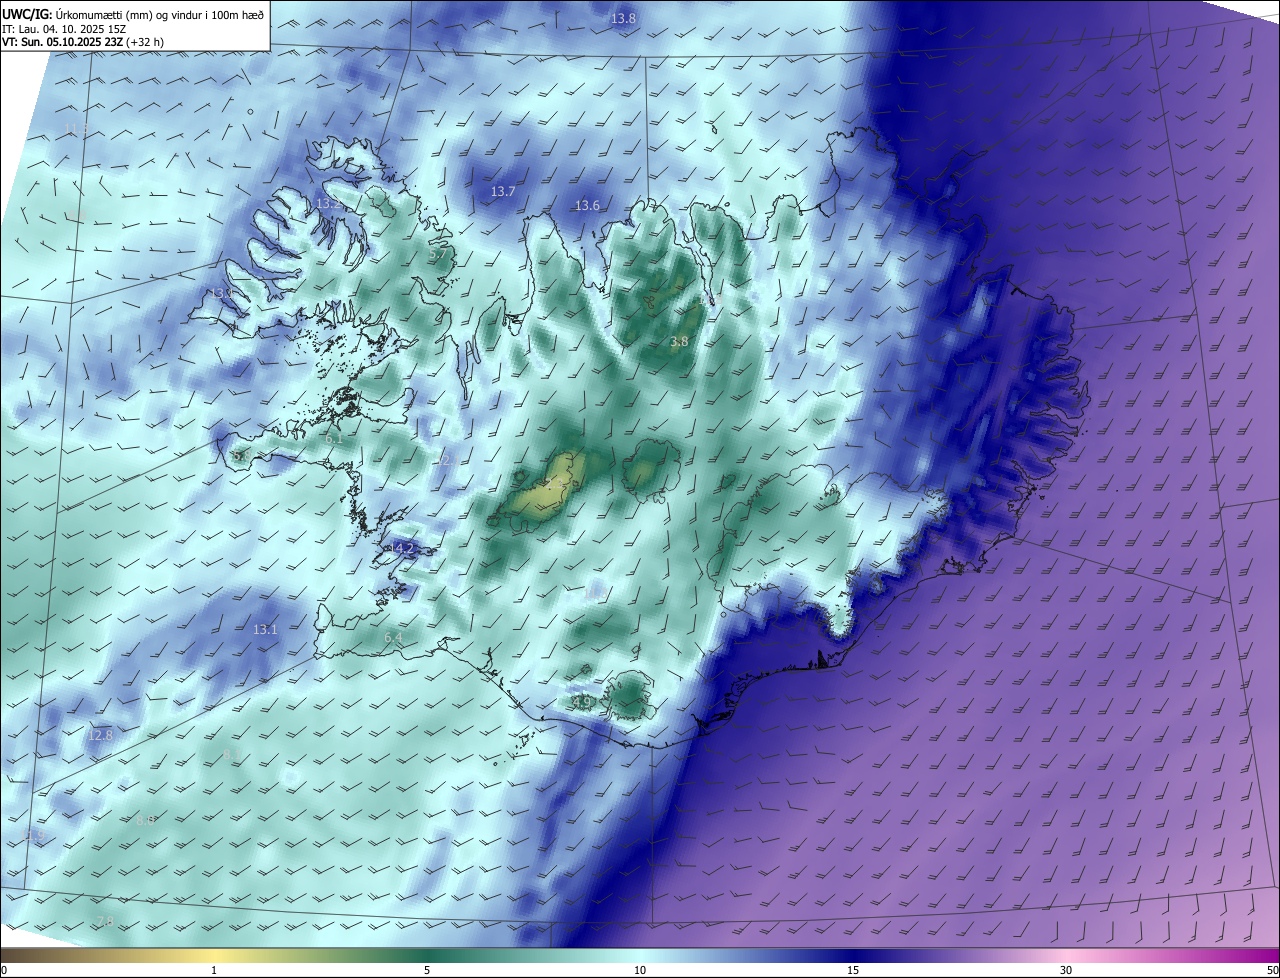
Task: Click the 5.7 value label
Action: click(x=438, y=255)
